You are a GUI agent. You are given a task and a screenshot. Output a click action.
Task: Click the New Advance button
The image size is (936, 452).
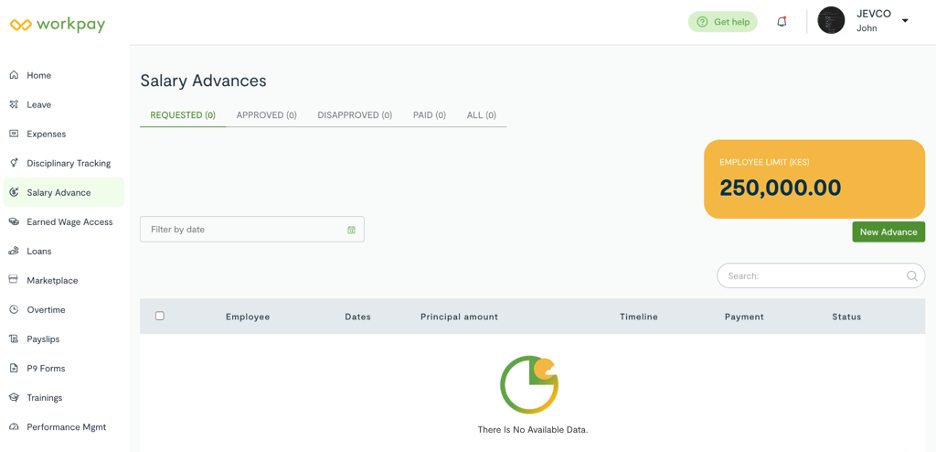[888, 232]
